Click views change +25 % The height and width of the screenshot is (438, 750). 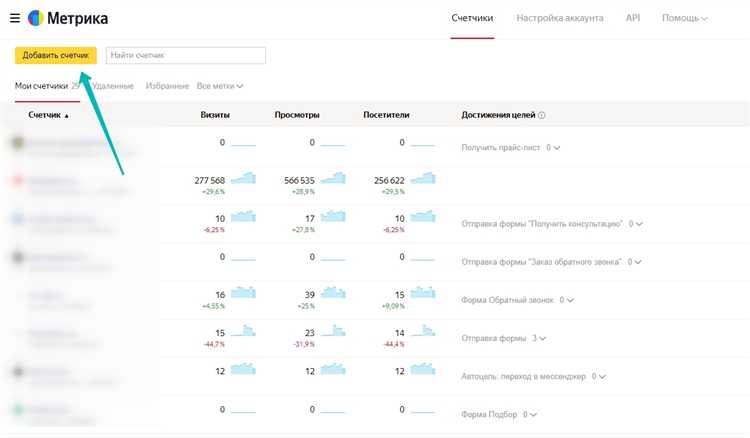[306, 306]
